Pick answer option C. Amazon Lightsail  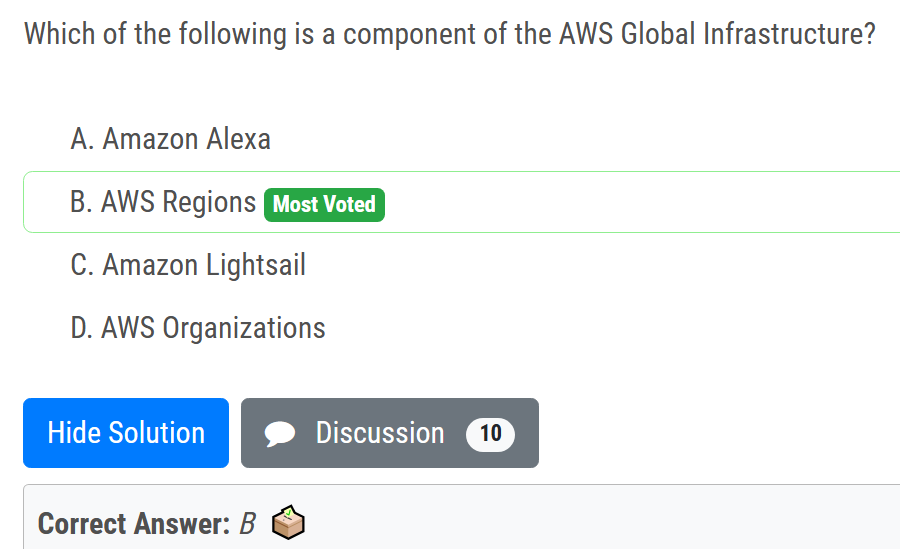point(188,265)
